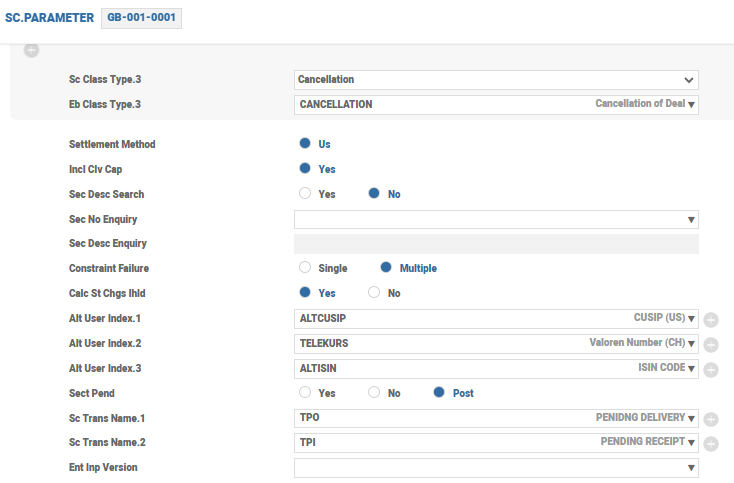Expand the Eb Class Type.3 dropdown
This screenshot has width=734, height=483.
[692, 104]
